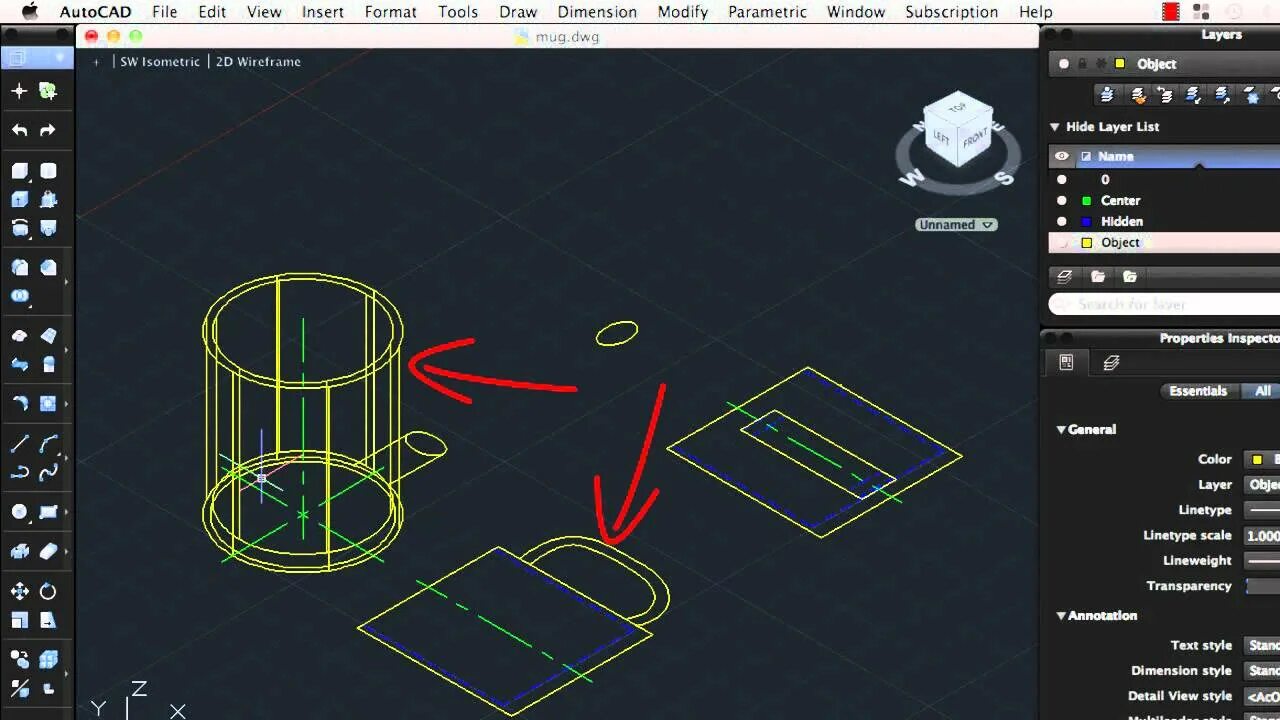Switch Properties Inspector to Essentials
The width and height of the screenshot is (1280, 720).
[1198, 391]
